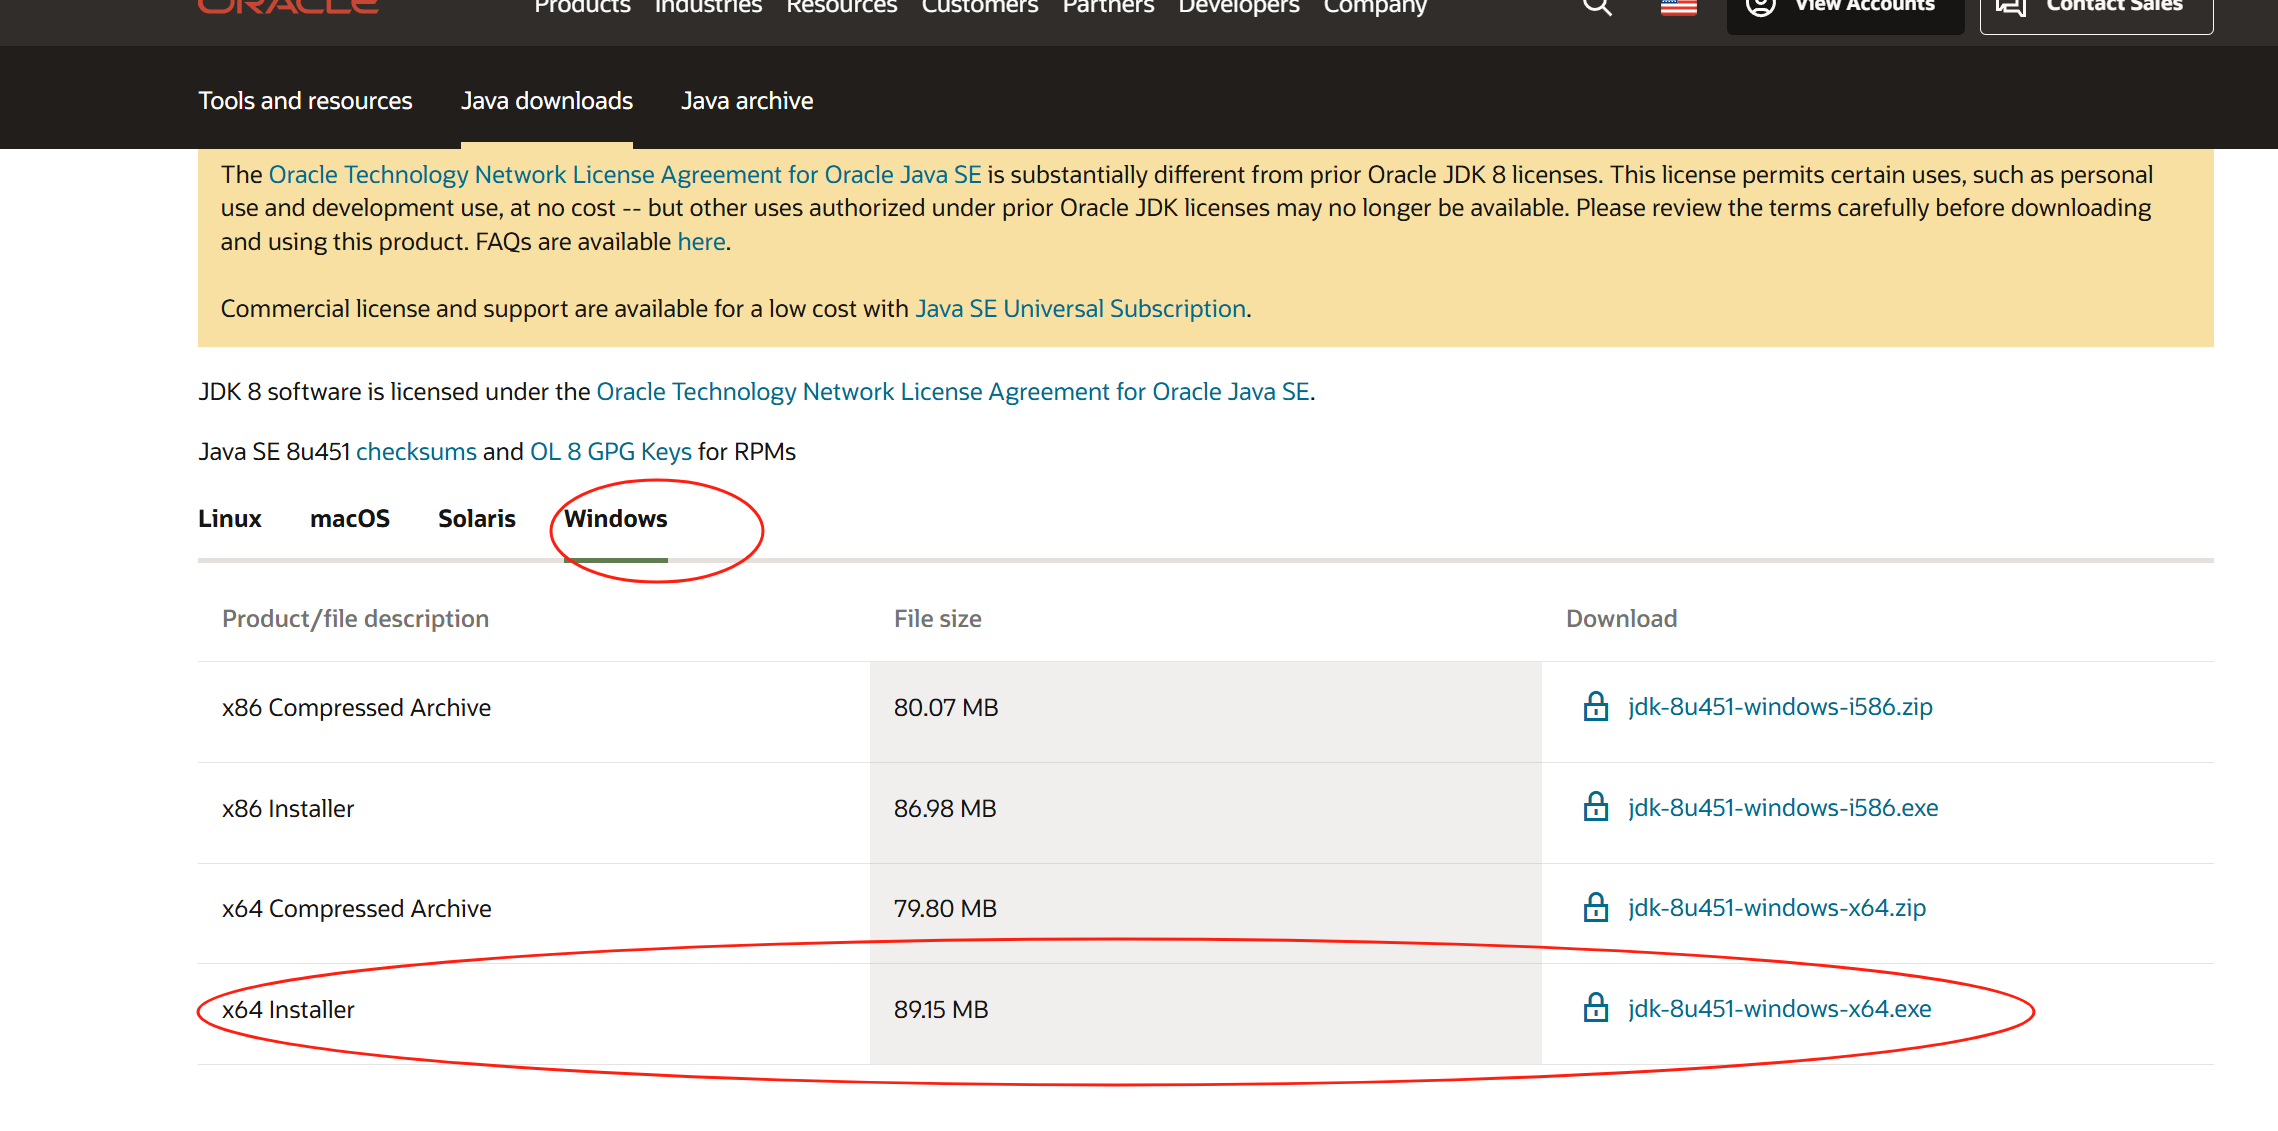Screen dimensions: 2278x1131
Task: Open the checksums link for Java SE 8u451
Action: pos(416,451)
